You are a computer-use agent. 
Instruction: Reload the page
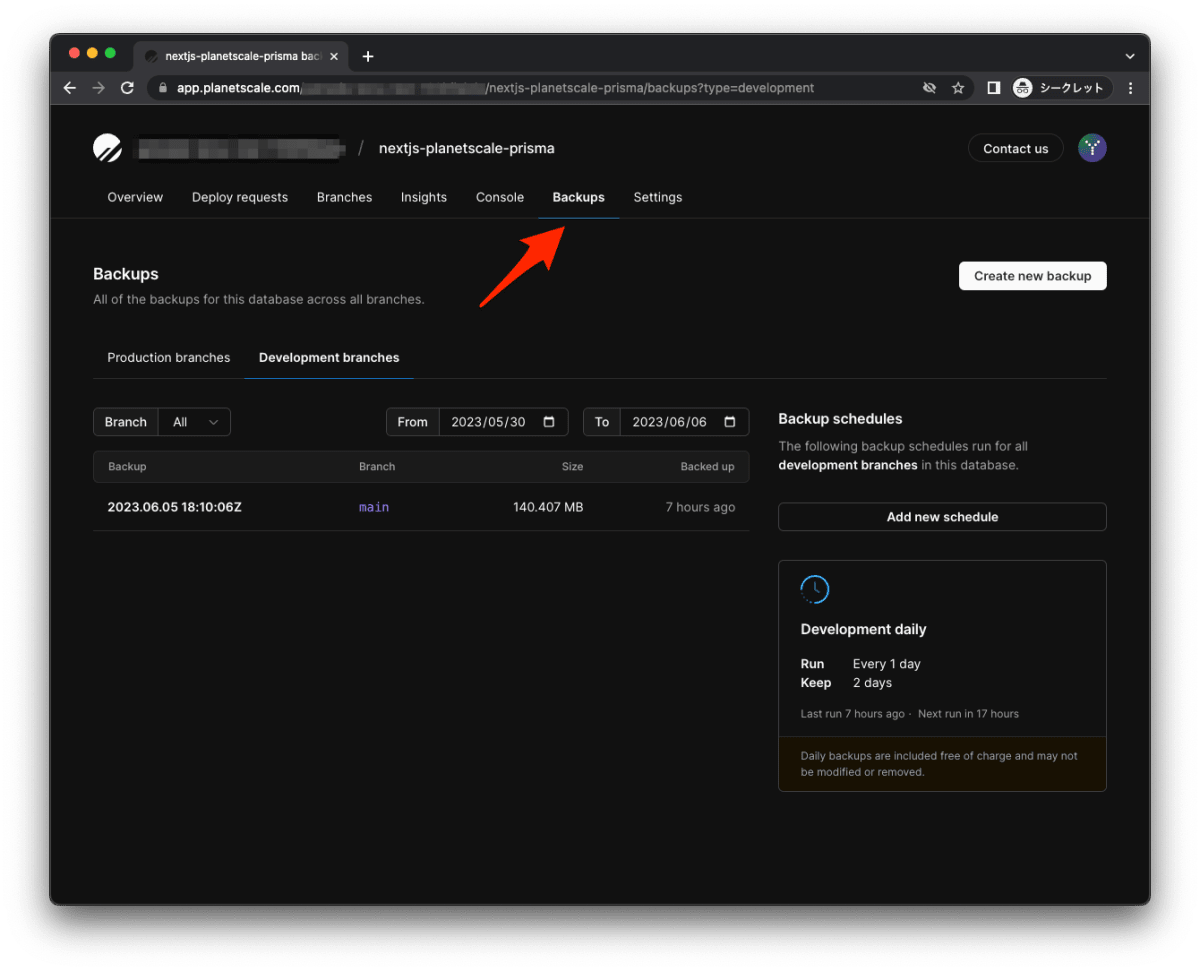[x=127, y=88]
